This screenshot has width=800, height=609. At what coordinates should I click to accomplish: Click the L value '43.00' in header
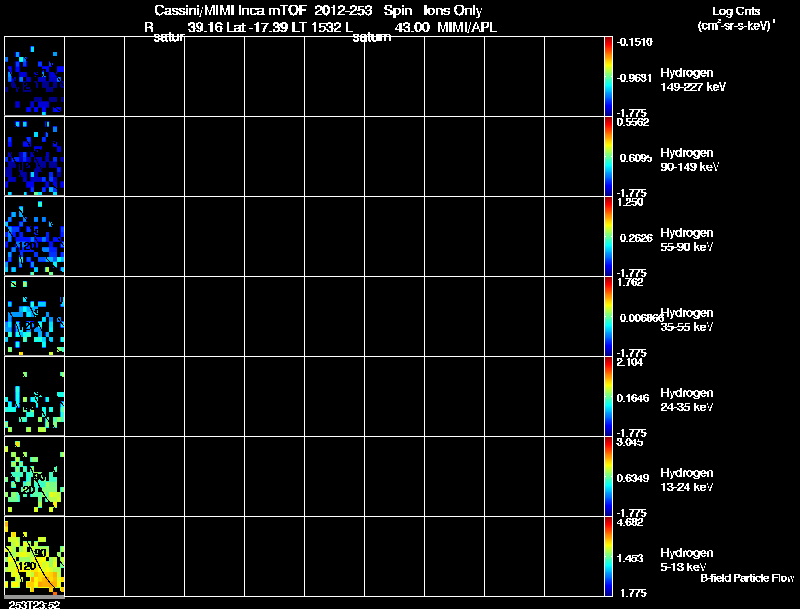(x=412, y=28)
